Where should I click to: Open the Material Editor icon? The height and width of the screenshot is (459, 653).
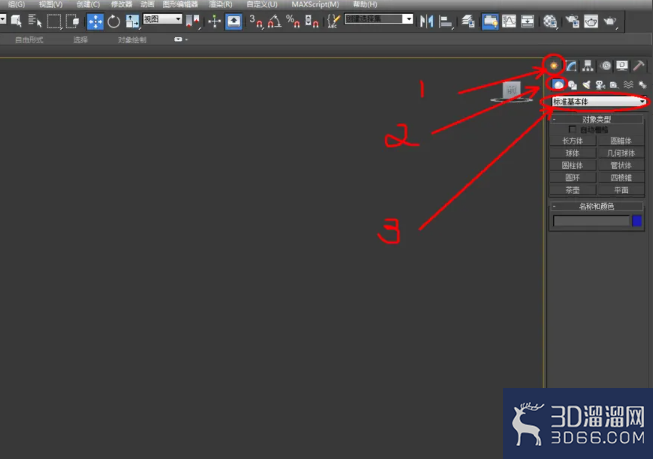(x=550, y=21)
